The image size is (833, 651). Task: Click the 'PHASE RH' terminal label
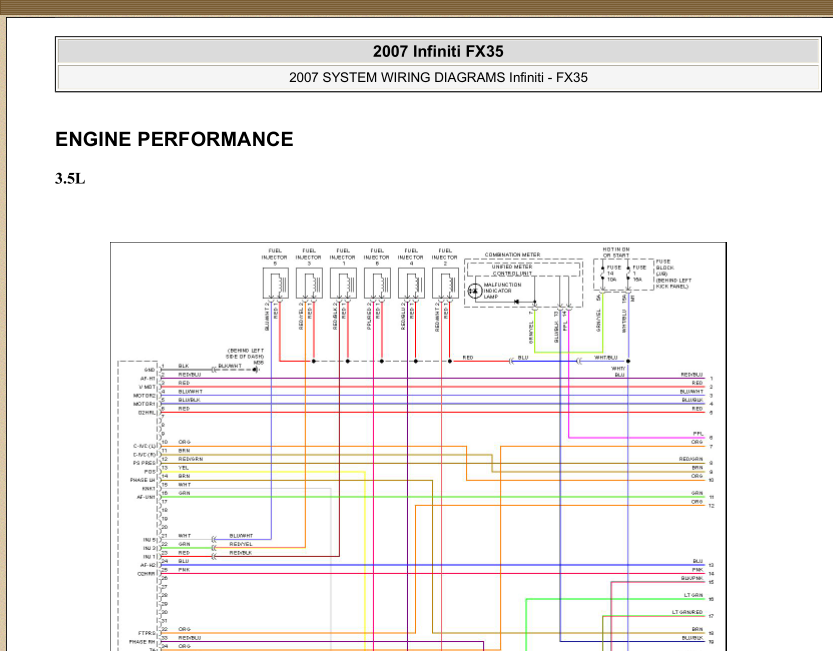click(x=142, y=642)
